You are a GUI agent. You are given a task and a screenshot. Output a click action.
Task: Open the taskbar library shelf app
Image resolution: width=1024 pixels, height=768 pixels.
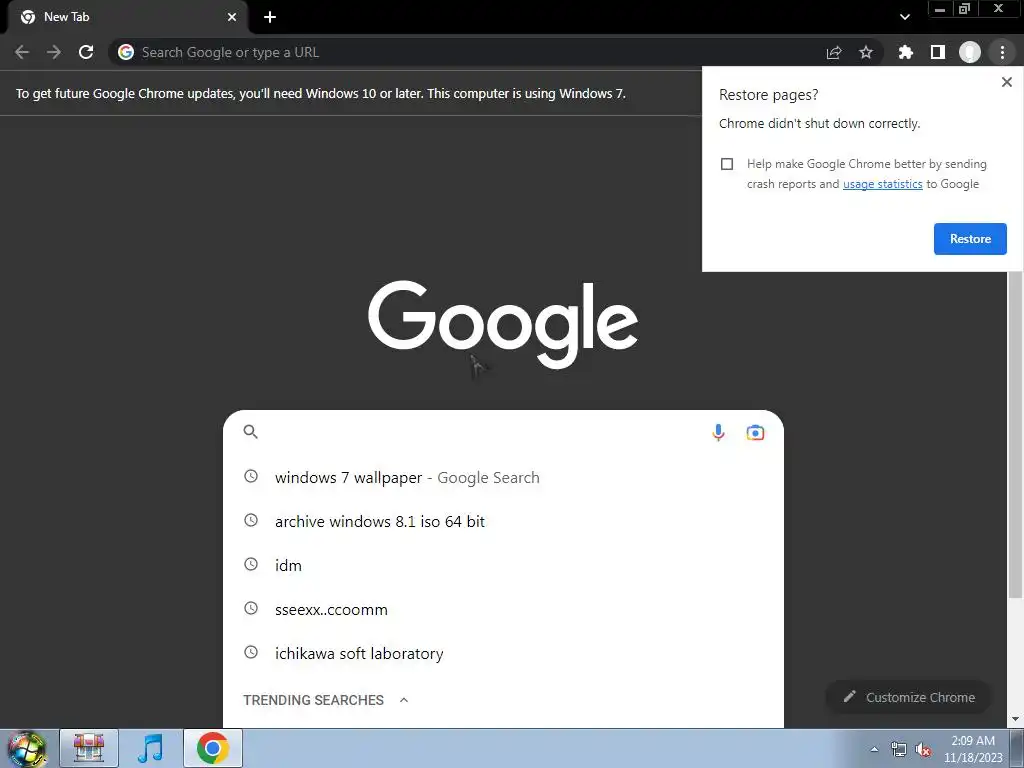coord(89,748)
